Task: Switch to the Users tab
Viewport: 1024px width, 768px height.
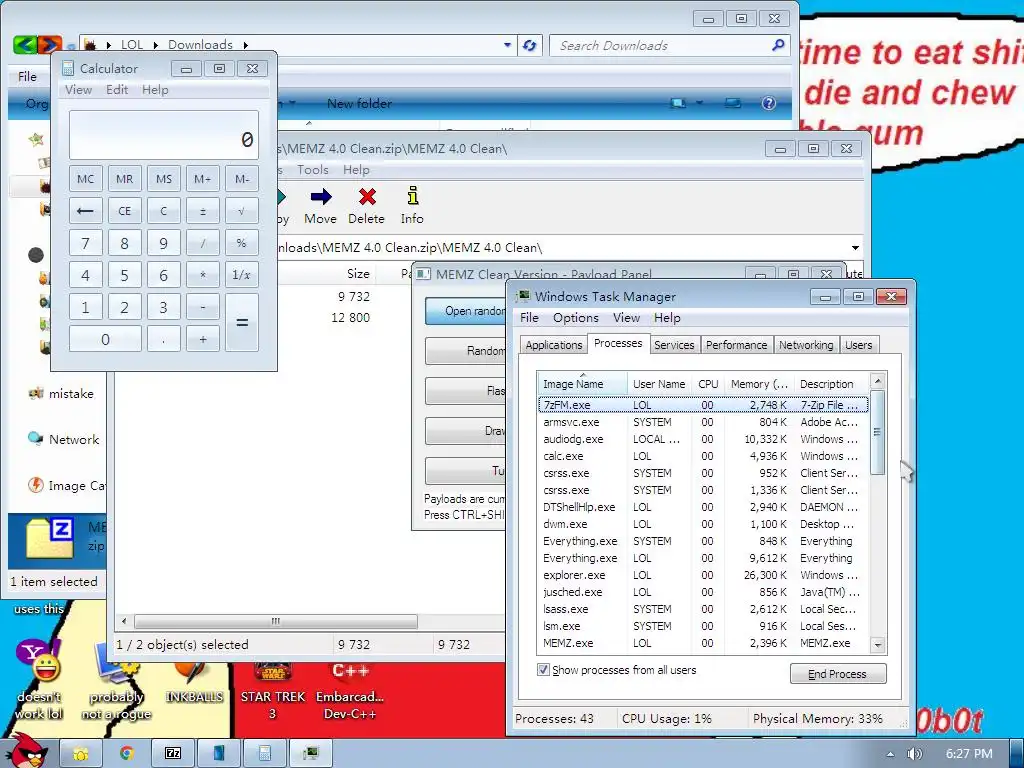Action: 858,345
